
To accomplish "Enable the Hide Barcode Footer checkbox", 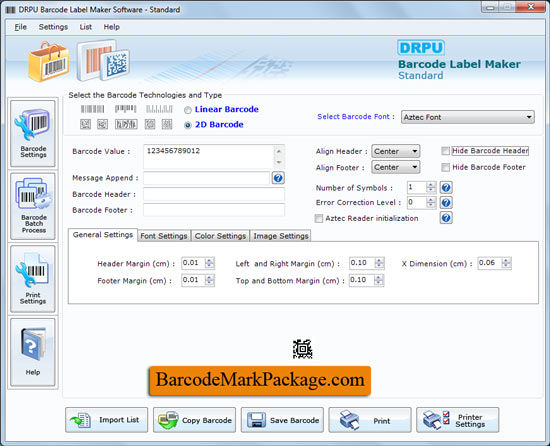I will tap(445, 167).
